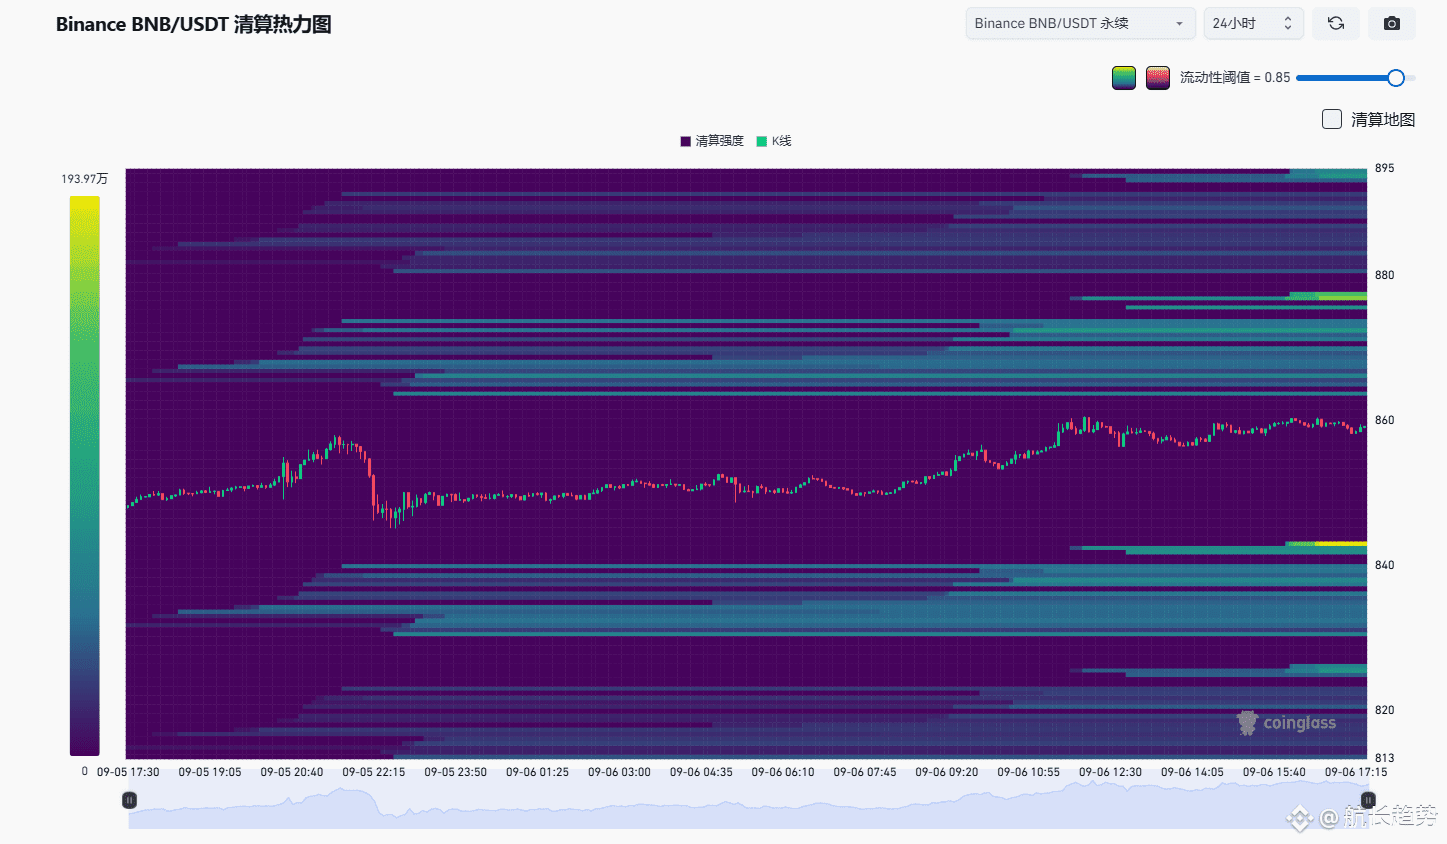Toggle the 清算强度 legend item
The image size is (1447, 844).
712,141
